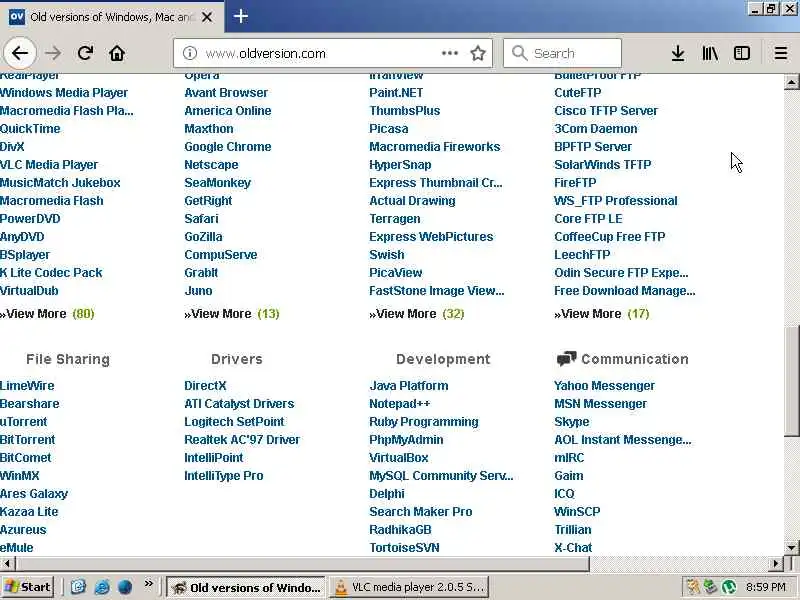Open the Free Download Manager link

tap(624, 291)
